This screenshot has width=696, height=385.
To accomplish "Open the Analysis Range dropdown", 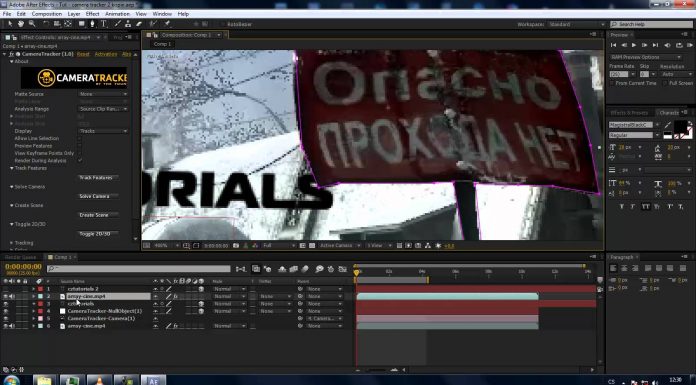I will 103,109.
